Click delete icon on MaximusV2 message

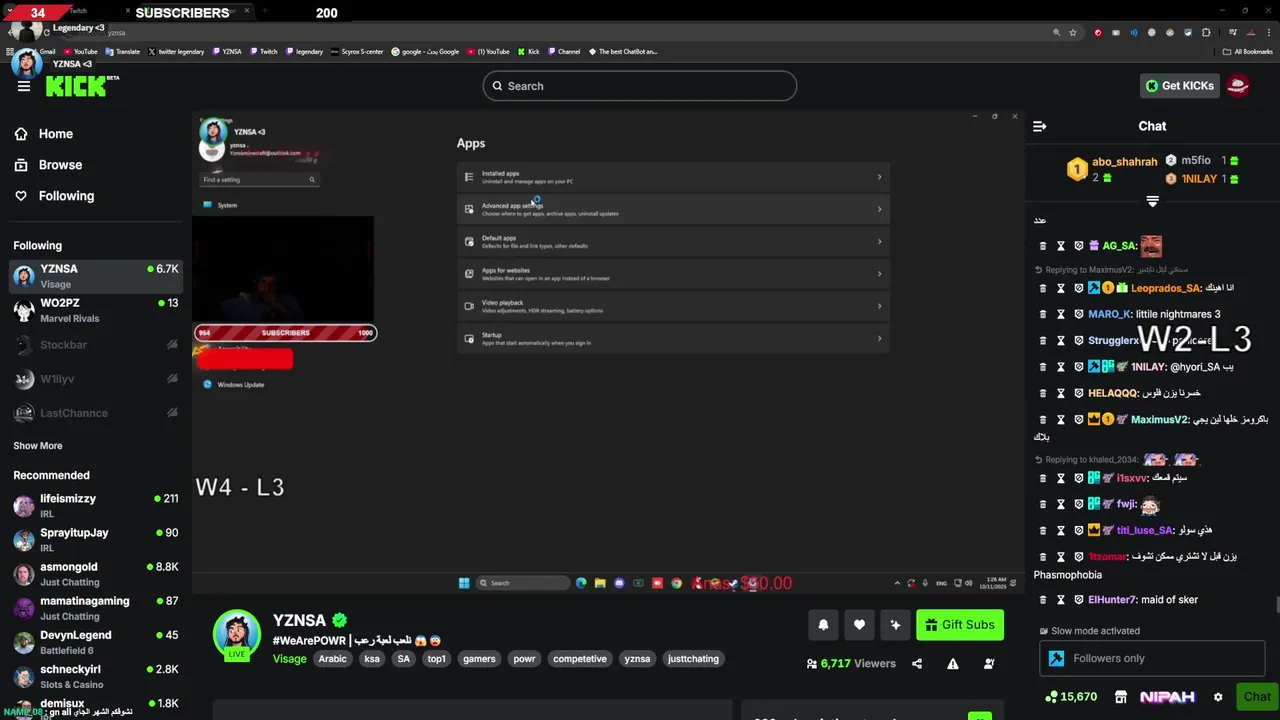coord(1043,420)
